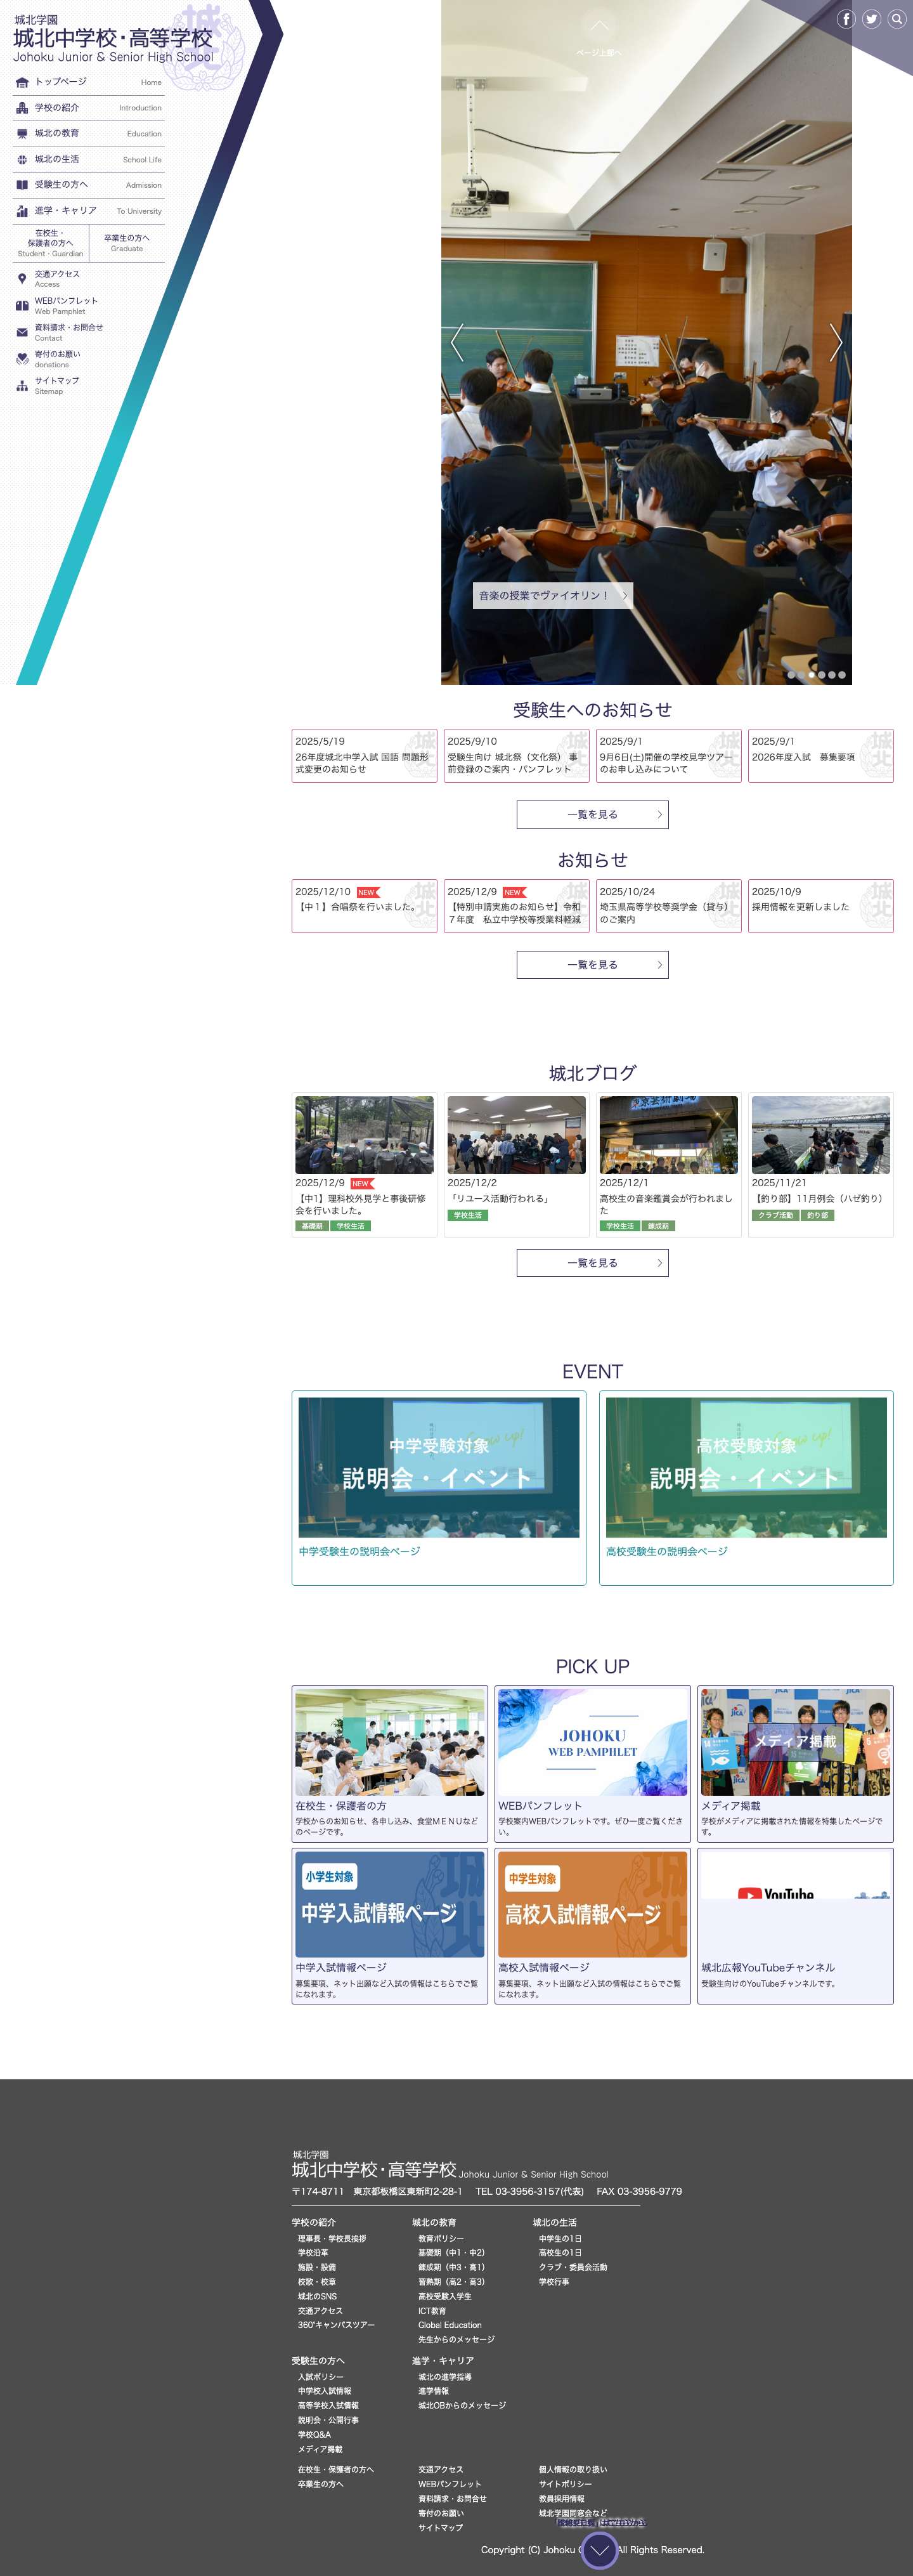Click 一覧を見る under 受験生へのお知らせ
Viewport: 913px width, 2576px height.
tap(592, 815)
